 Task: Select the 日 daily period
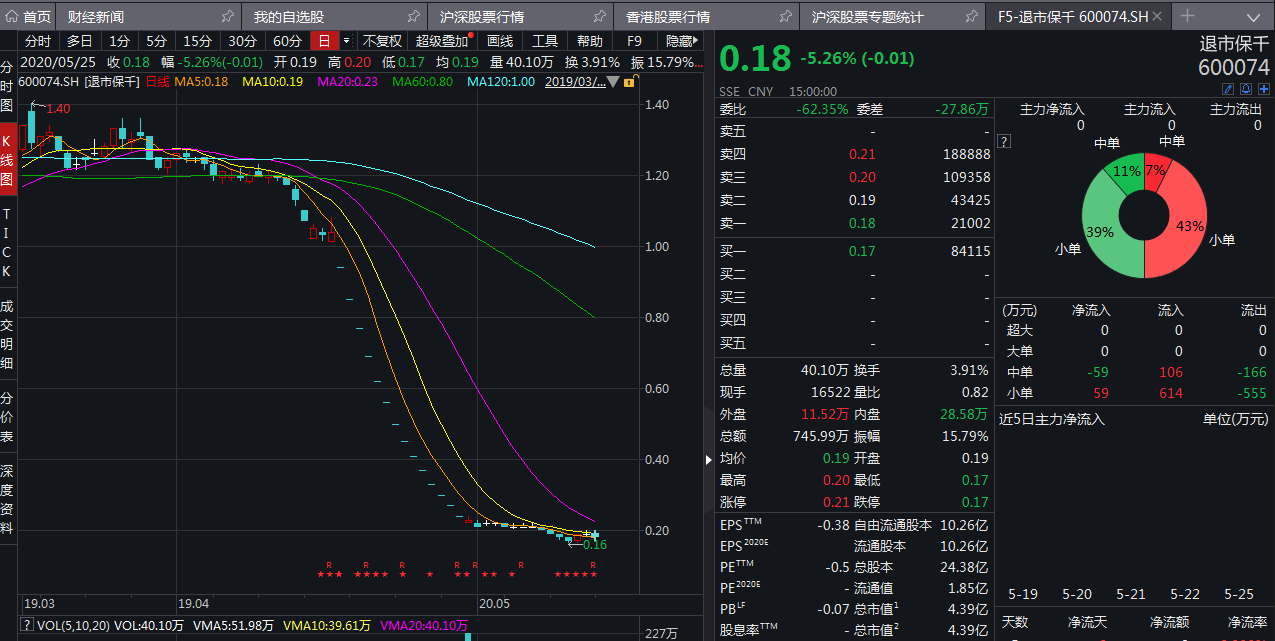(x=325, y=41)
